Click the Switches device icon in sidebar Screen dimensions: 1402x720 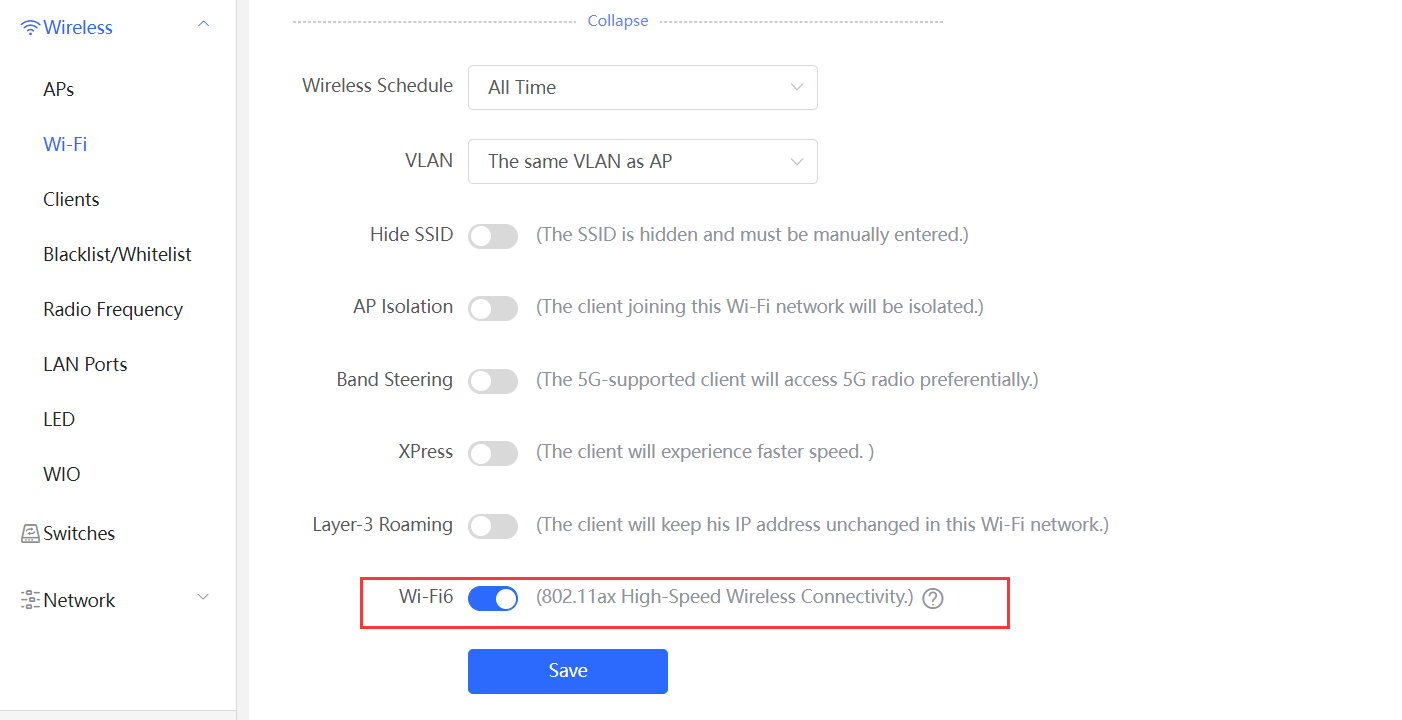31,534
